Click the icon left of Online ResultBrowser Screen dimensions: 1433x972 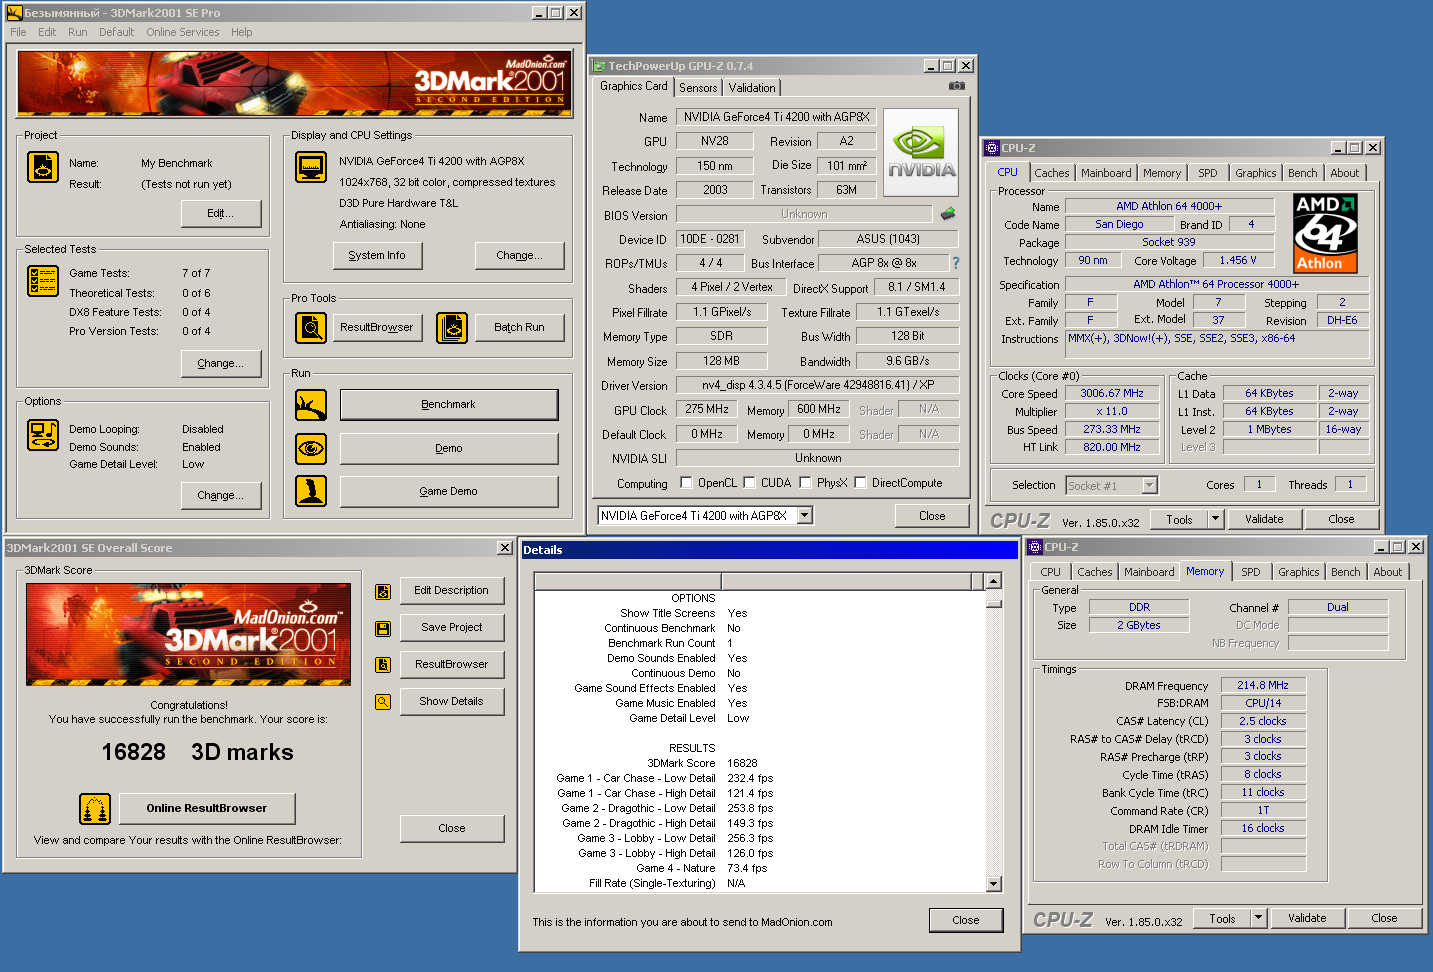pos(95,808)
